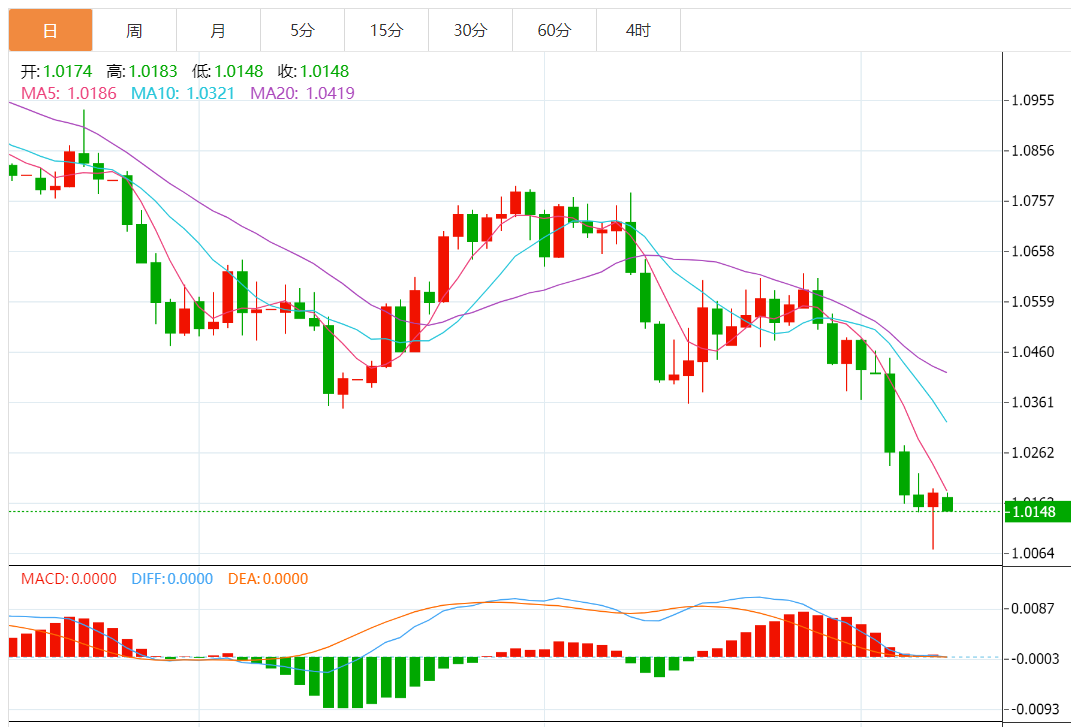Click the 收:1.0148 close value
The height and width of the screenshot is (727, 1071).
pyautogui.click(x=314, y=71)
